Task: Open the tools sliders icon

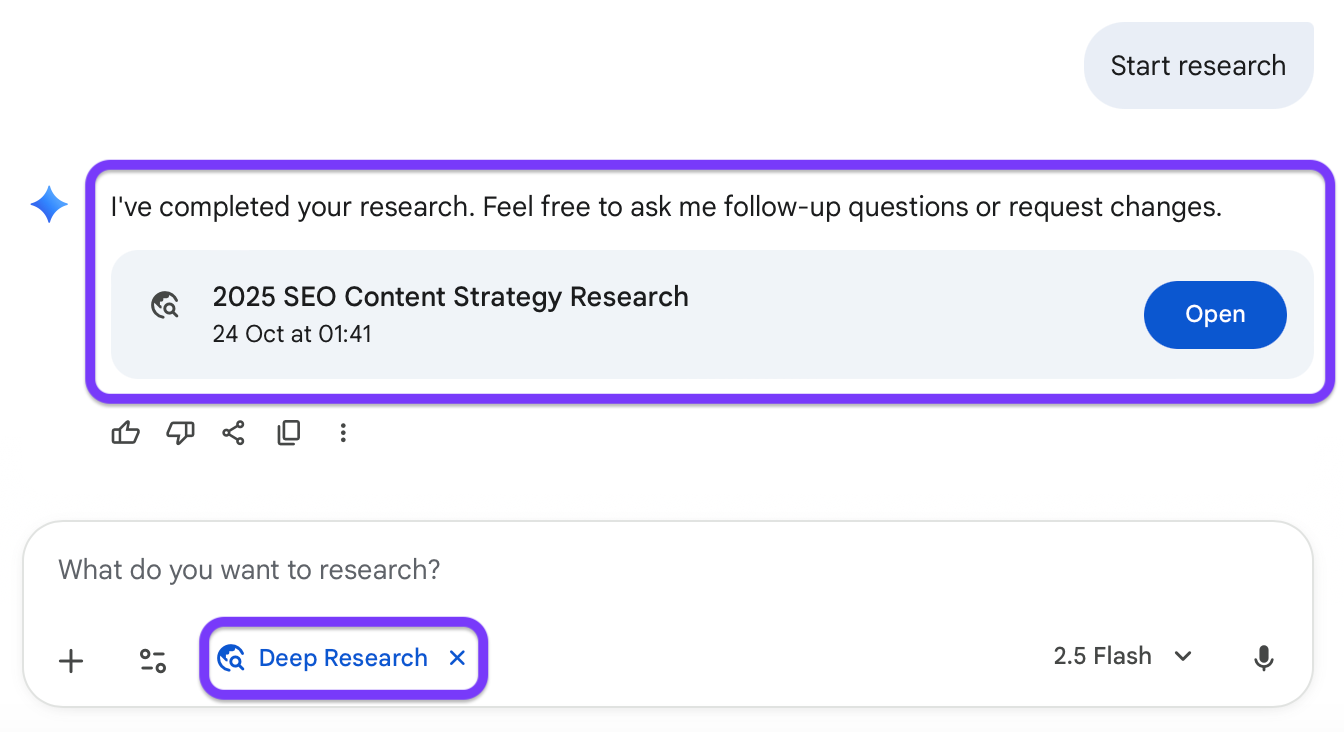Action: click(x=153, y=660)
